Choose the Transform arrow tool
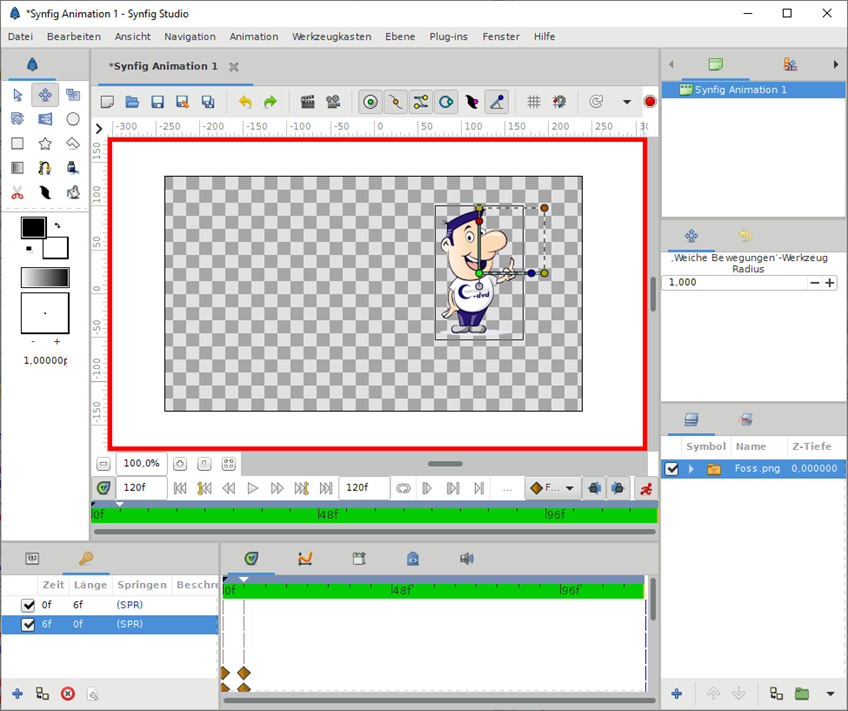Image resolution: width=848 pixels, height=711 pixels. [x=17, y=95]
